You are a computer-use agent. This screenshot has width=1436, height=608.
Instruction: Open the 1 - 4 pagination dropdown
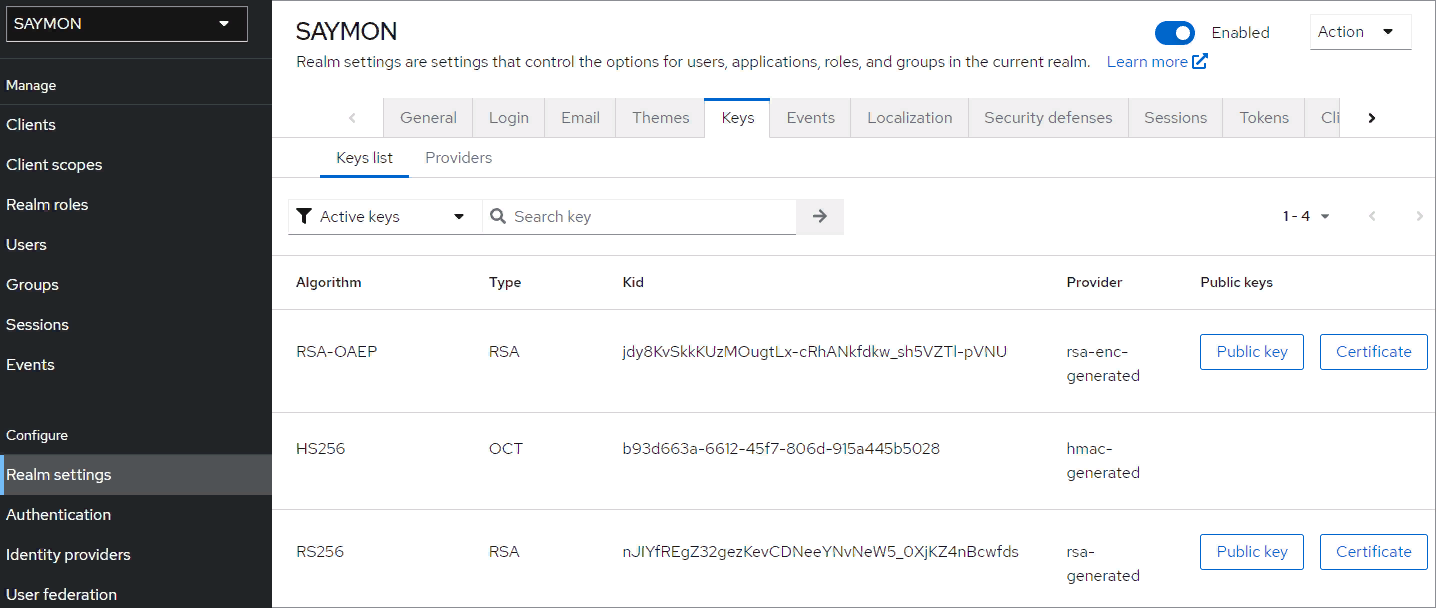click(1306, 217)
